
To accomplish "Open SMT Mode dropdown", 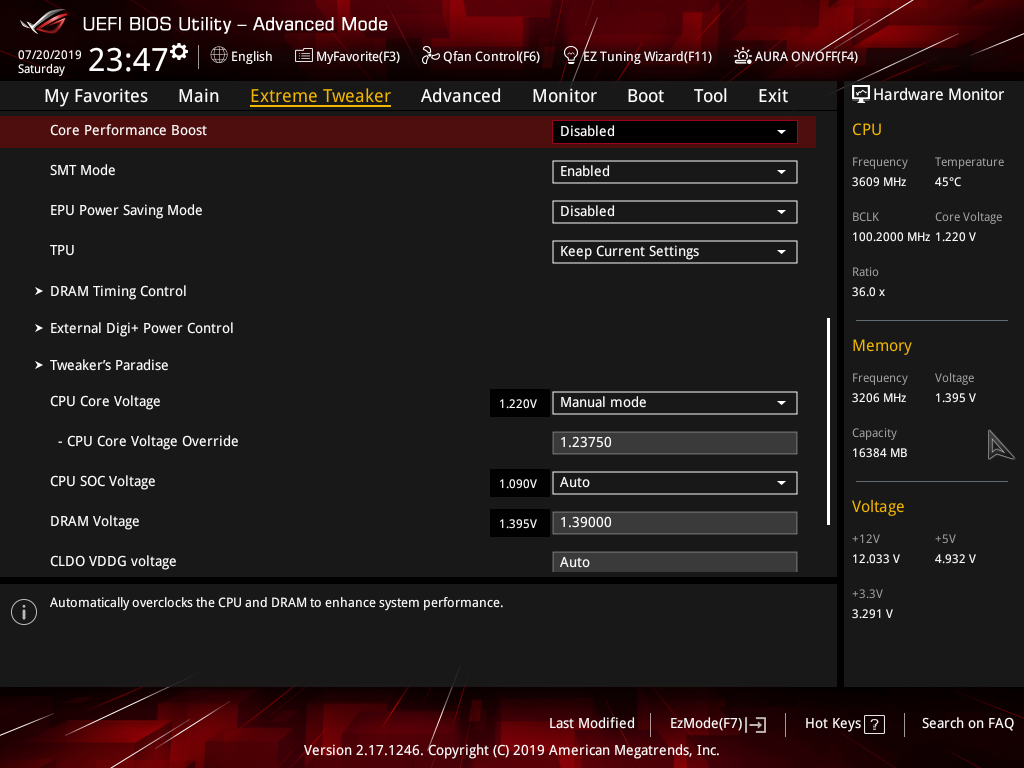I will tap(675, 172).
